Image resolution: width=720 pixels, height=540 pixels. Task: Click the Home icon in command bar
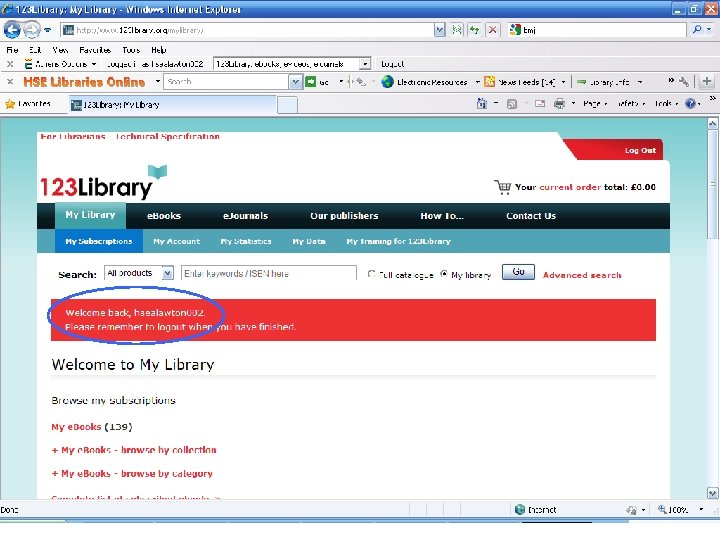[x=482, y=104]
